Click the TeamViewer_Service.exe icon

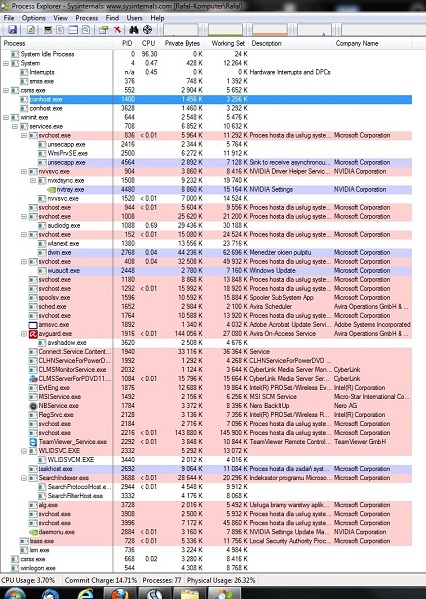pos(33,442)
